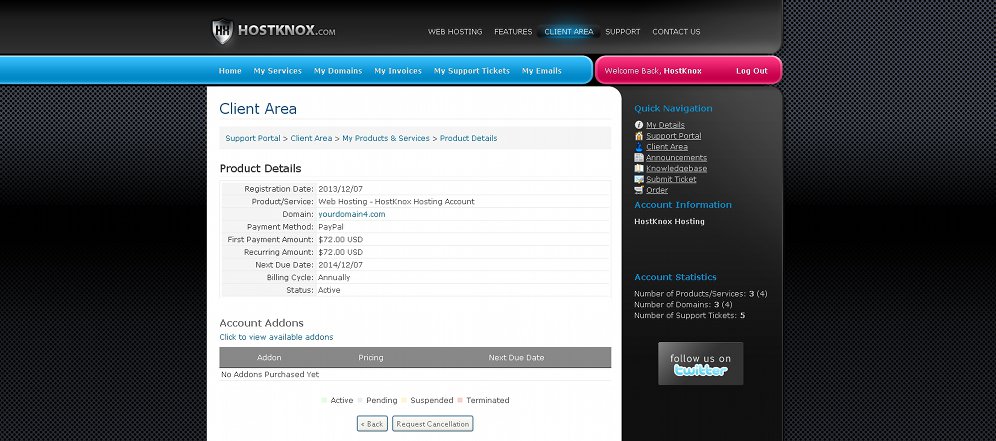Screen dimensions: 996x441
Task: Click the Next Due Date column header
Action: click(516, 358)
